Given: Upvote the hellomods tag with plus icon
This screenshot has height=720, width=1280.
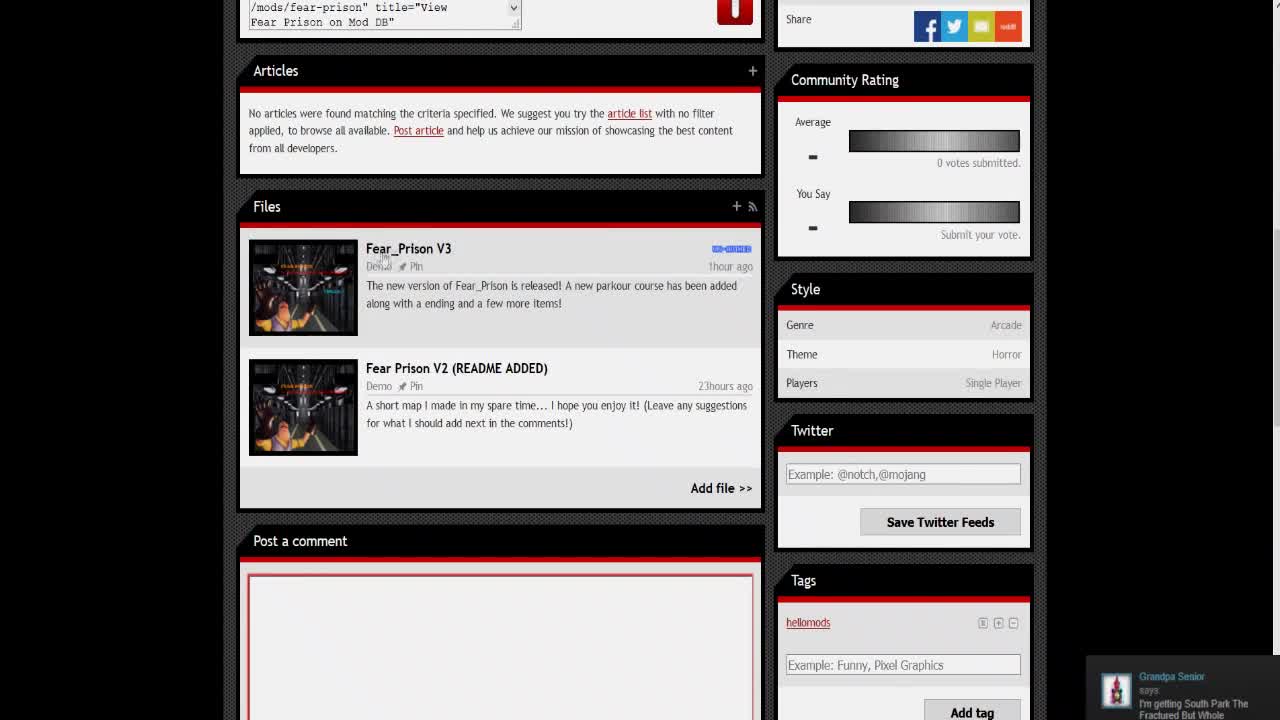Looking at the screenshot, I should tap(998, 623).
